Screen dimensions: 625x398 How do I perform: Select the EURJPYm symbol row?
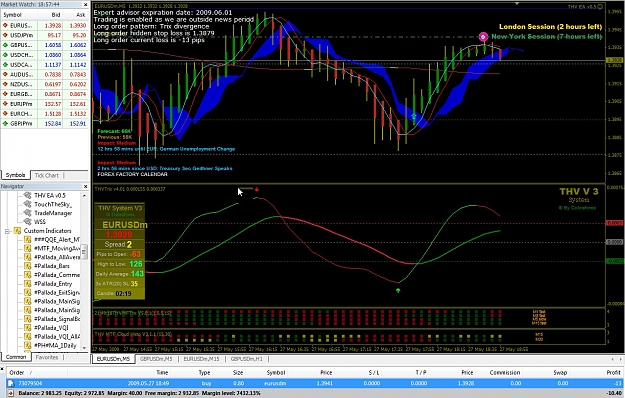pos(44,104)
